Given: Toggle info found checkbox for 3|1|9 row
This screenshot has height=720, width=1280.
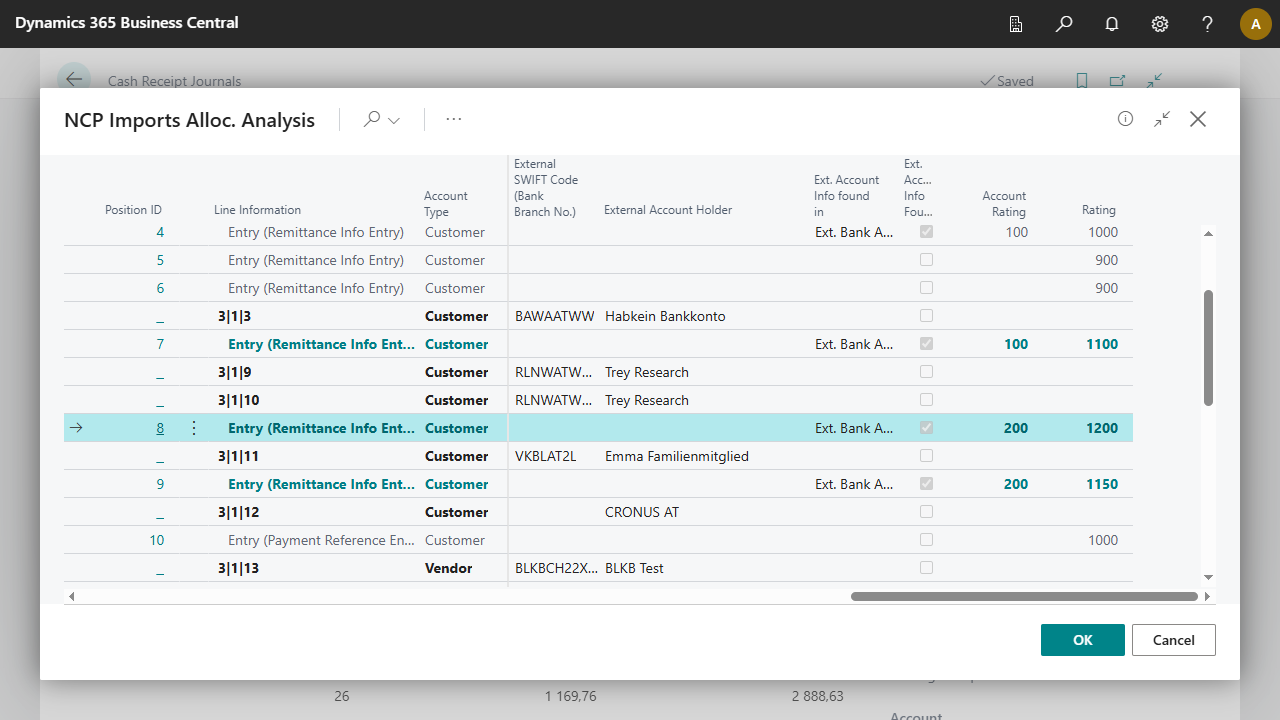Looking at the screenshot, I should point(926,372).
